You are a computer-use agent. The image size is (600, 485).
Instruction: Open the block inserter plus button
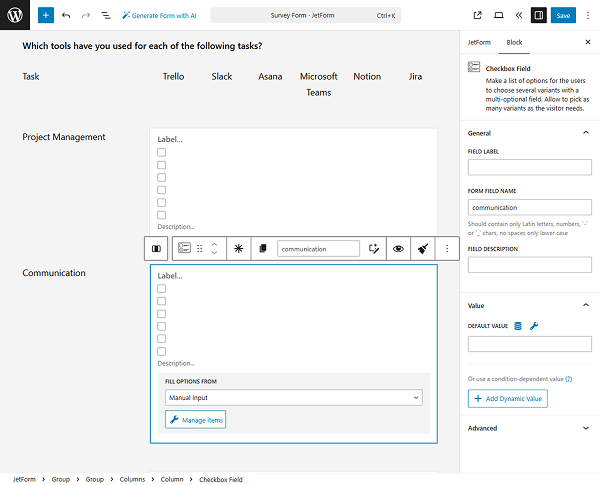46,15
